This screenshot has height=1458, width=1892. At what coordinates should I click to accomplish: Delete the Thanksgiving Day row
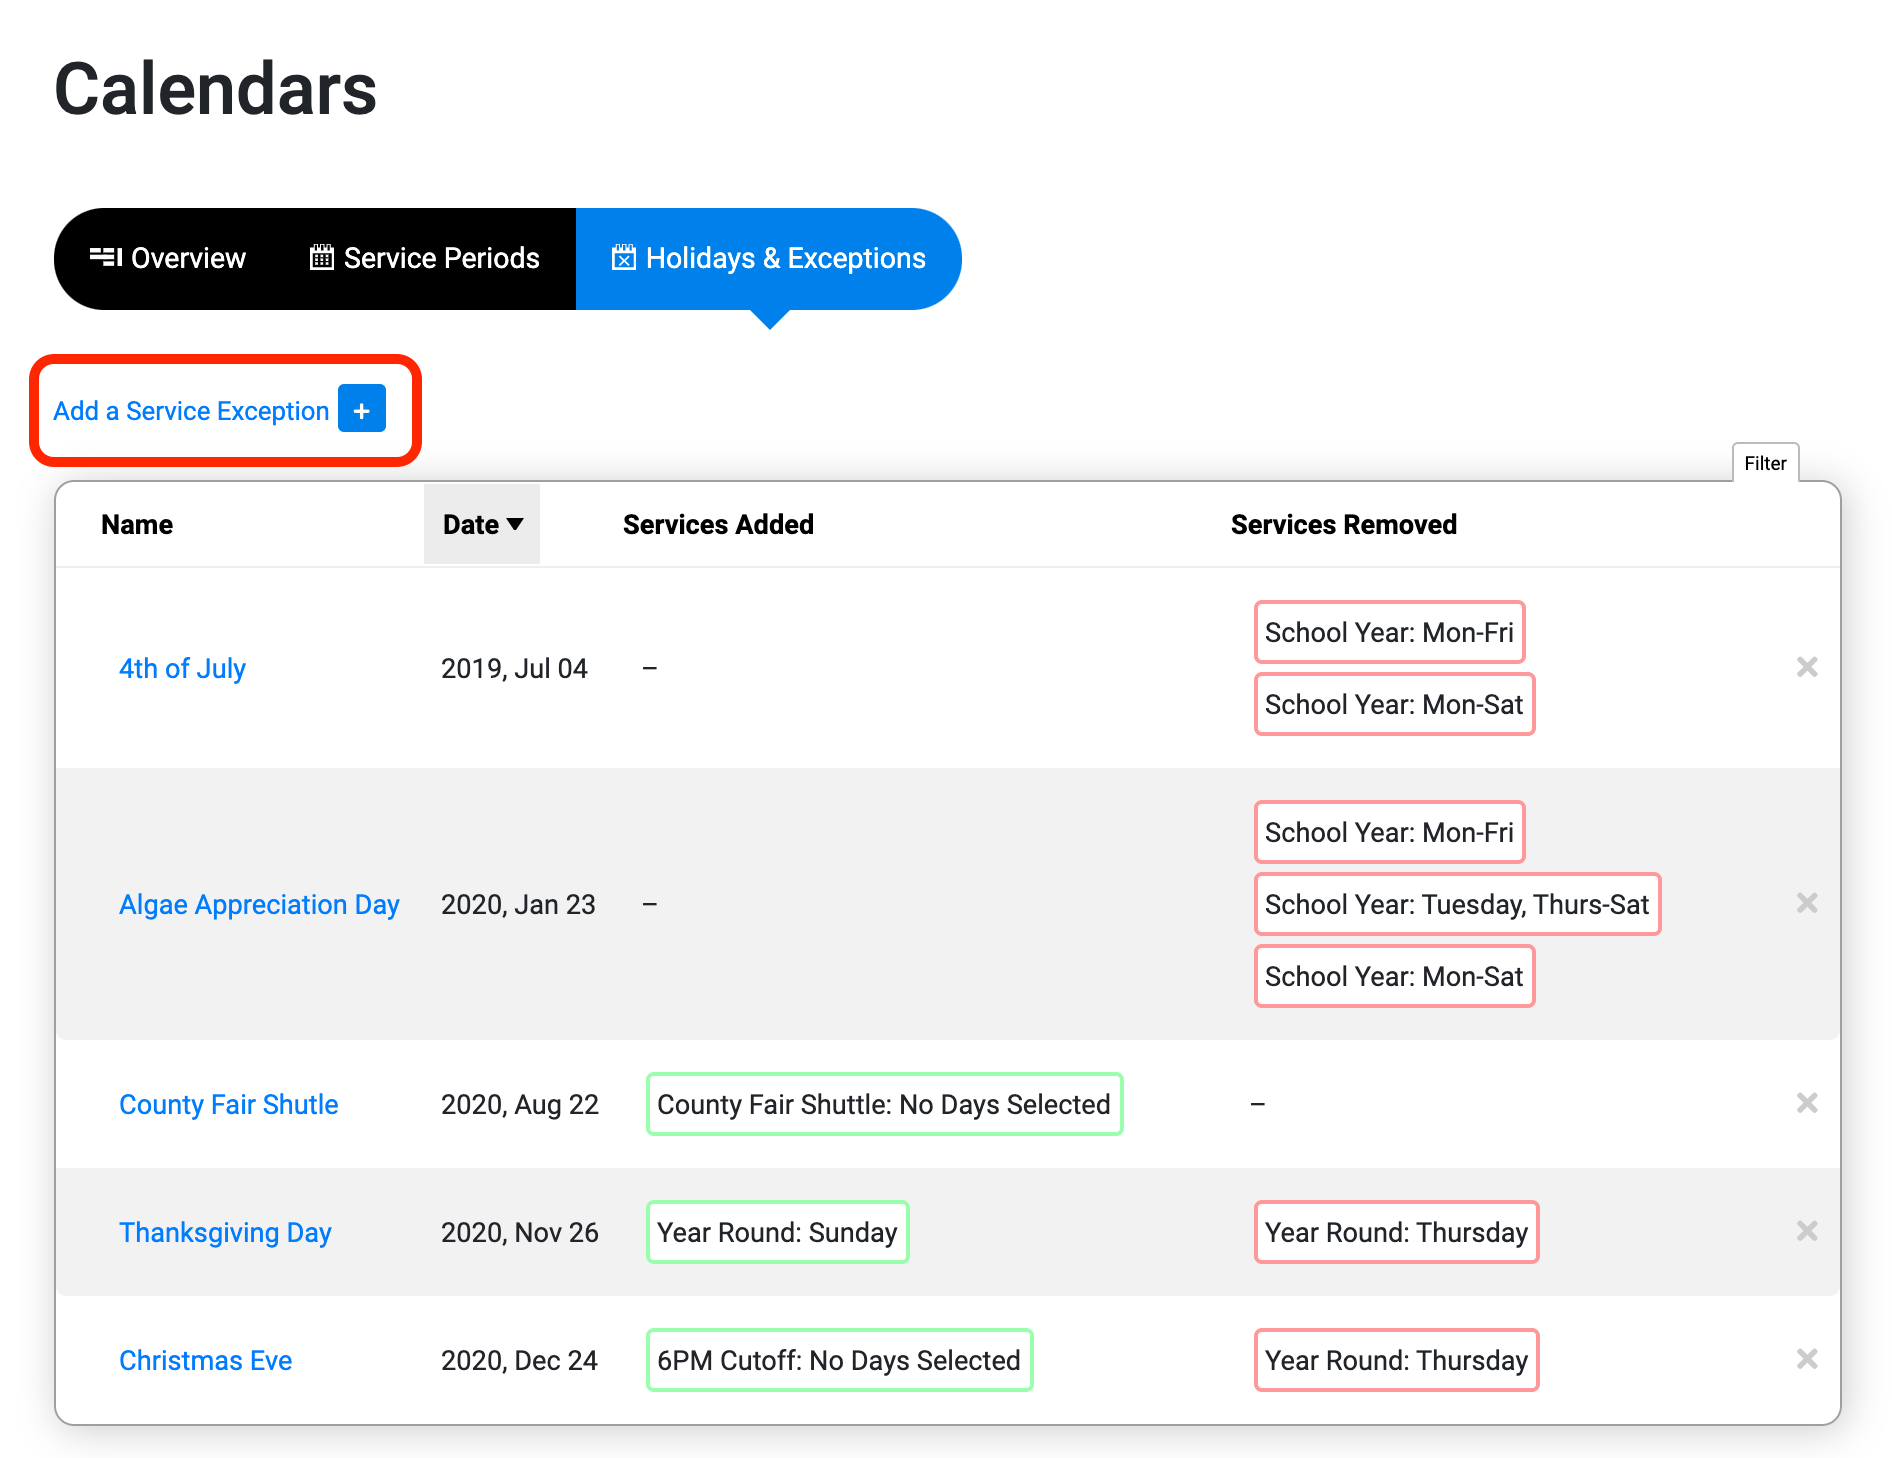(x=1806, y=1231)
